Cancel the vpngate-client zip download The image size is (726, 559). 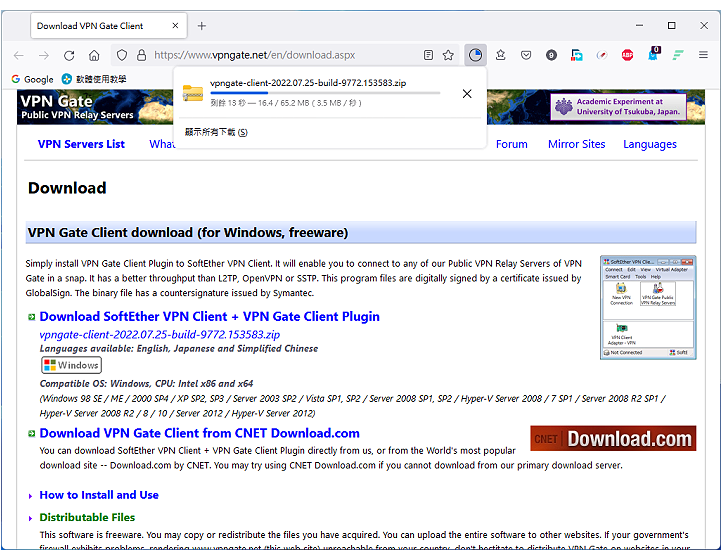[x=467, y=94]
